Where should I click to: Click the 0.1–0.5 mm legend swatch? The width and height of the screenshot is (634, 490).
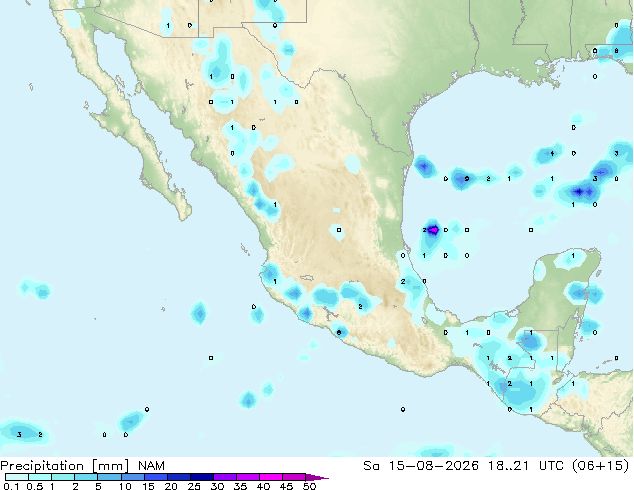17,477
